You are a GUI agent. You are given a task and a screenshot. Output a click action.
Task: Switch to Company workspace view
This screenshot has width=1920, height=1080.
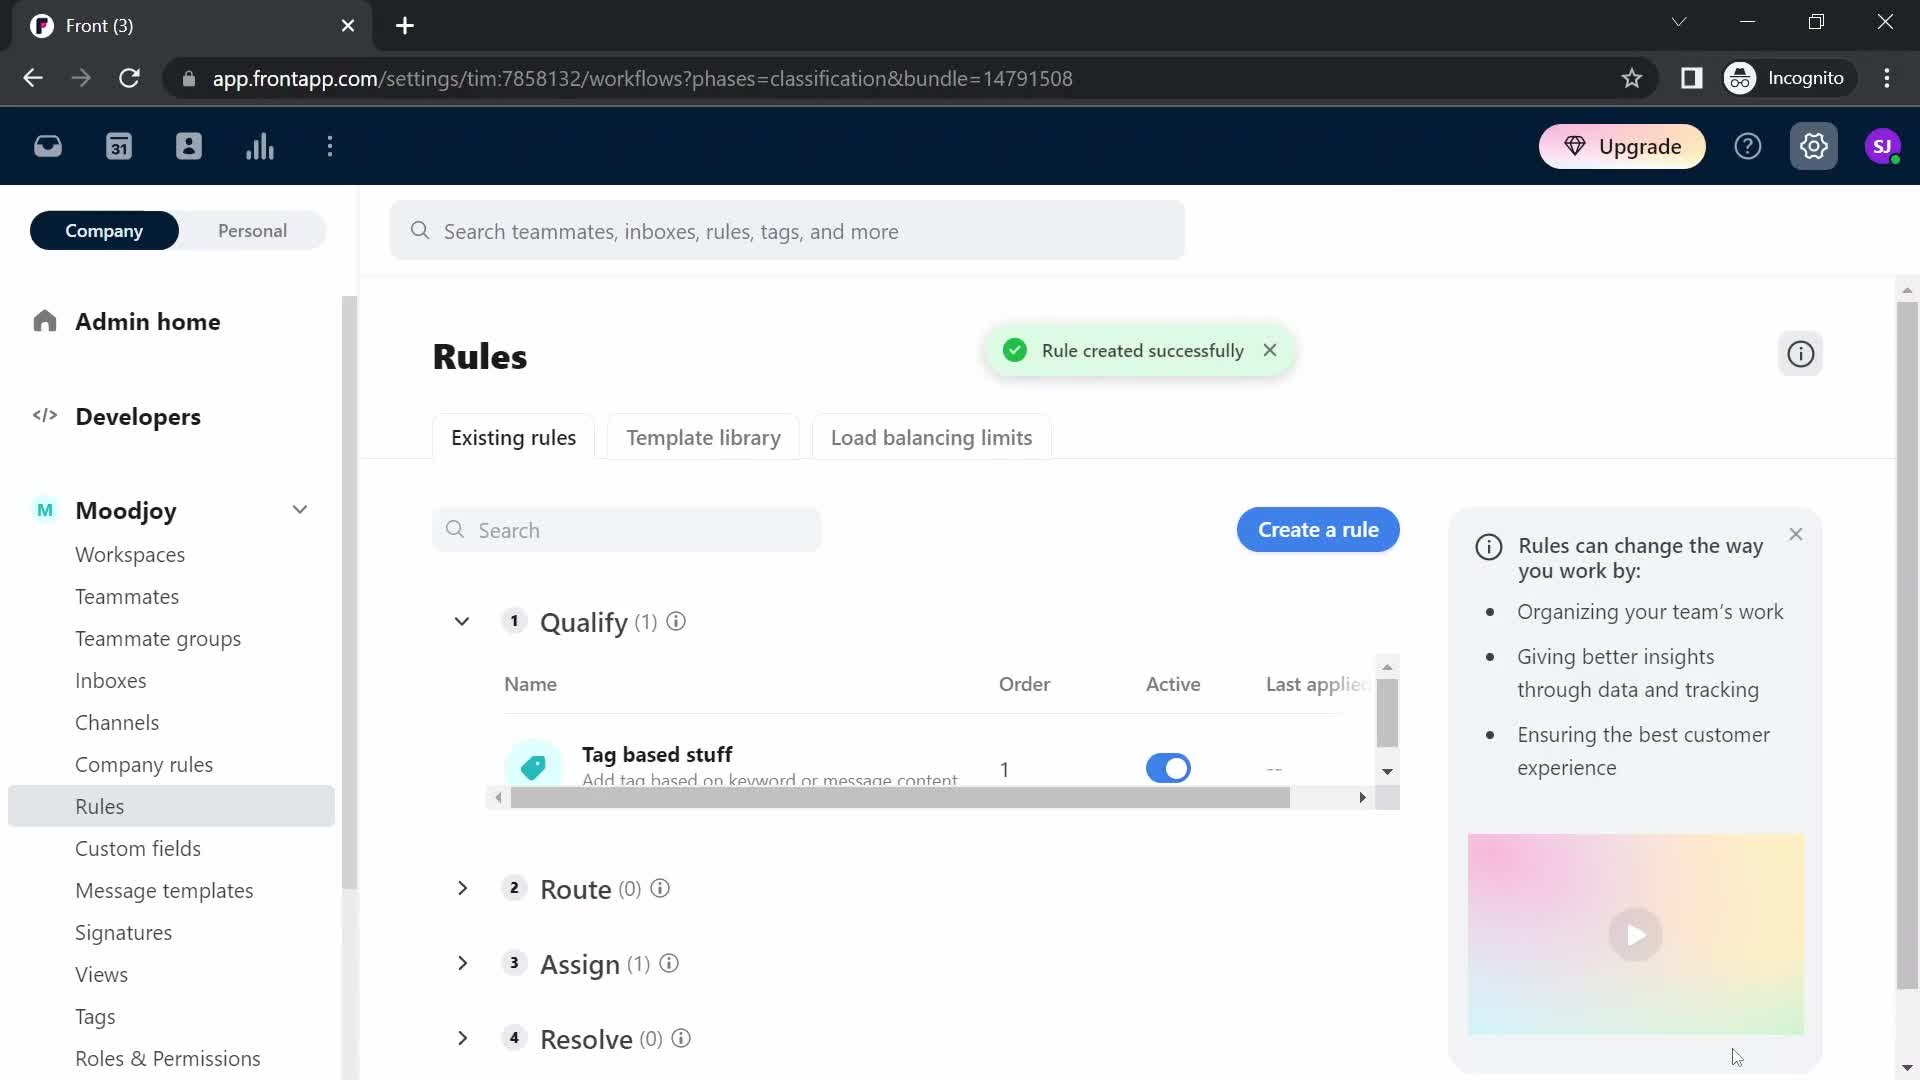pos(103,231)
